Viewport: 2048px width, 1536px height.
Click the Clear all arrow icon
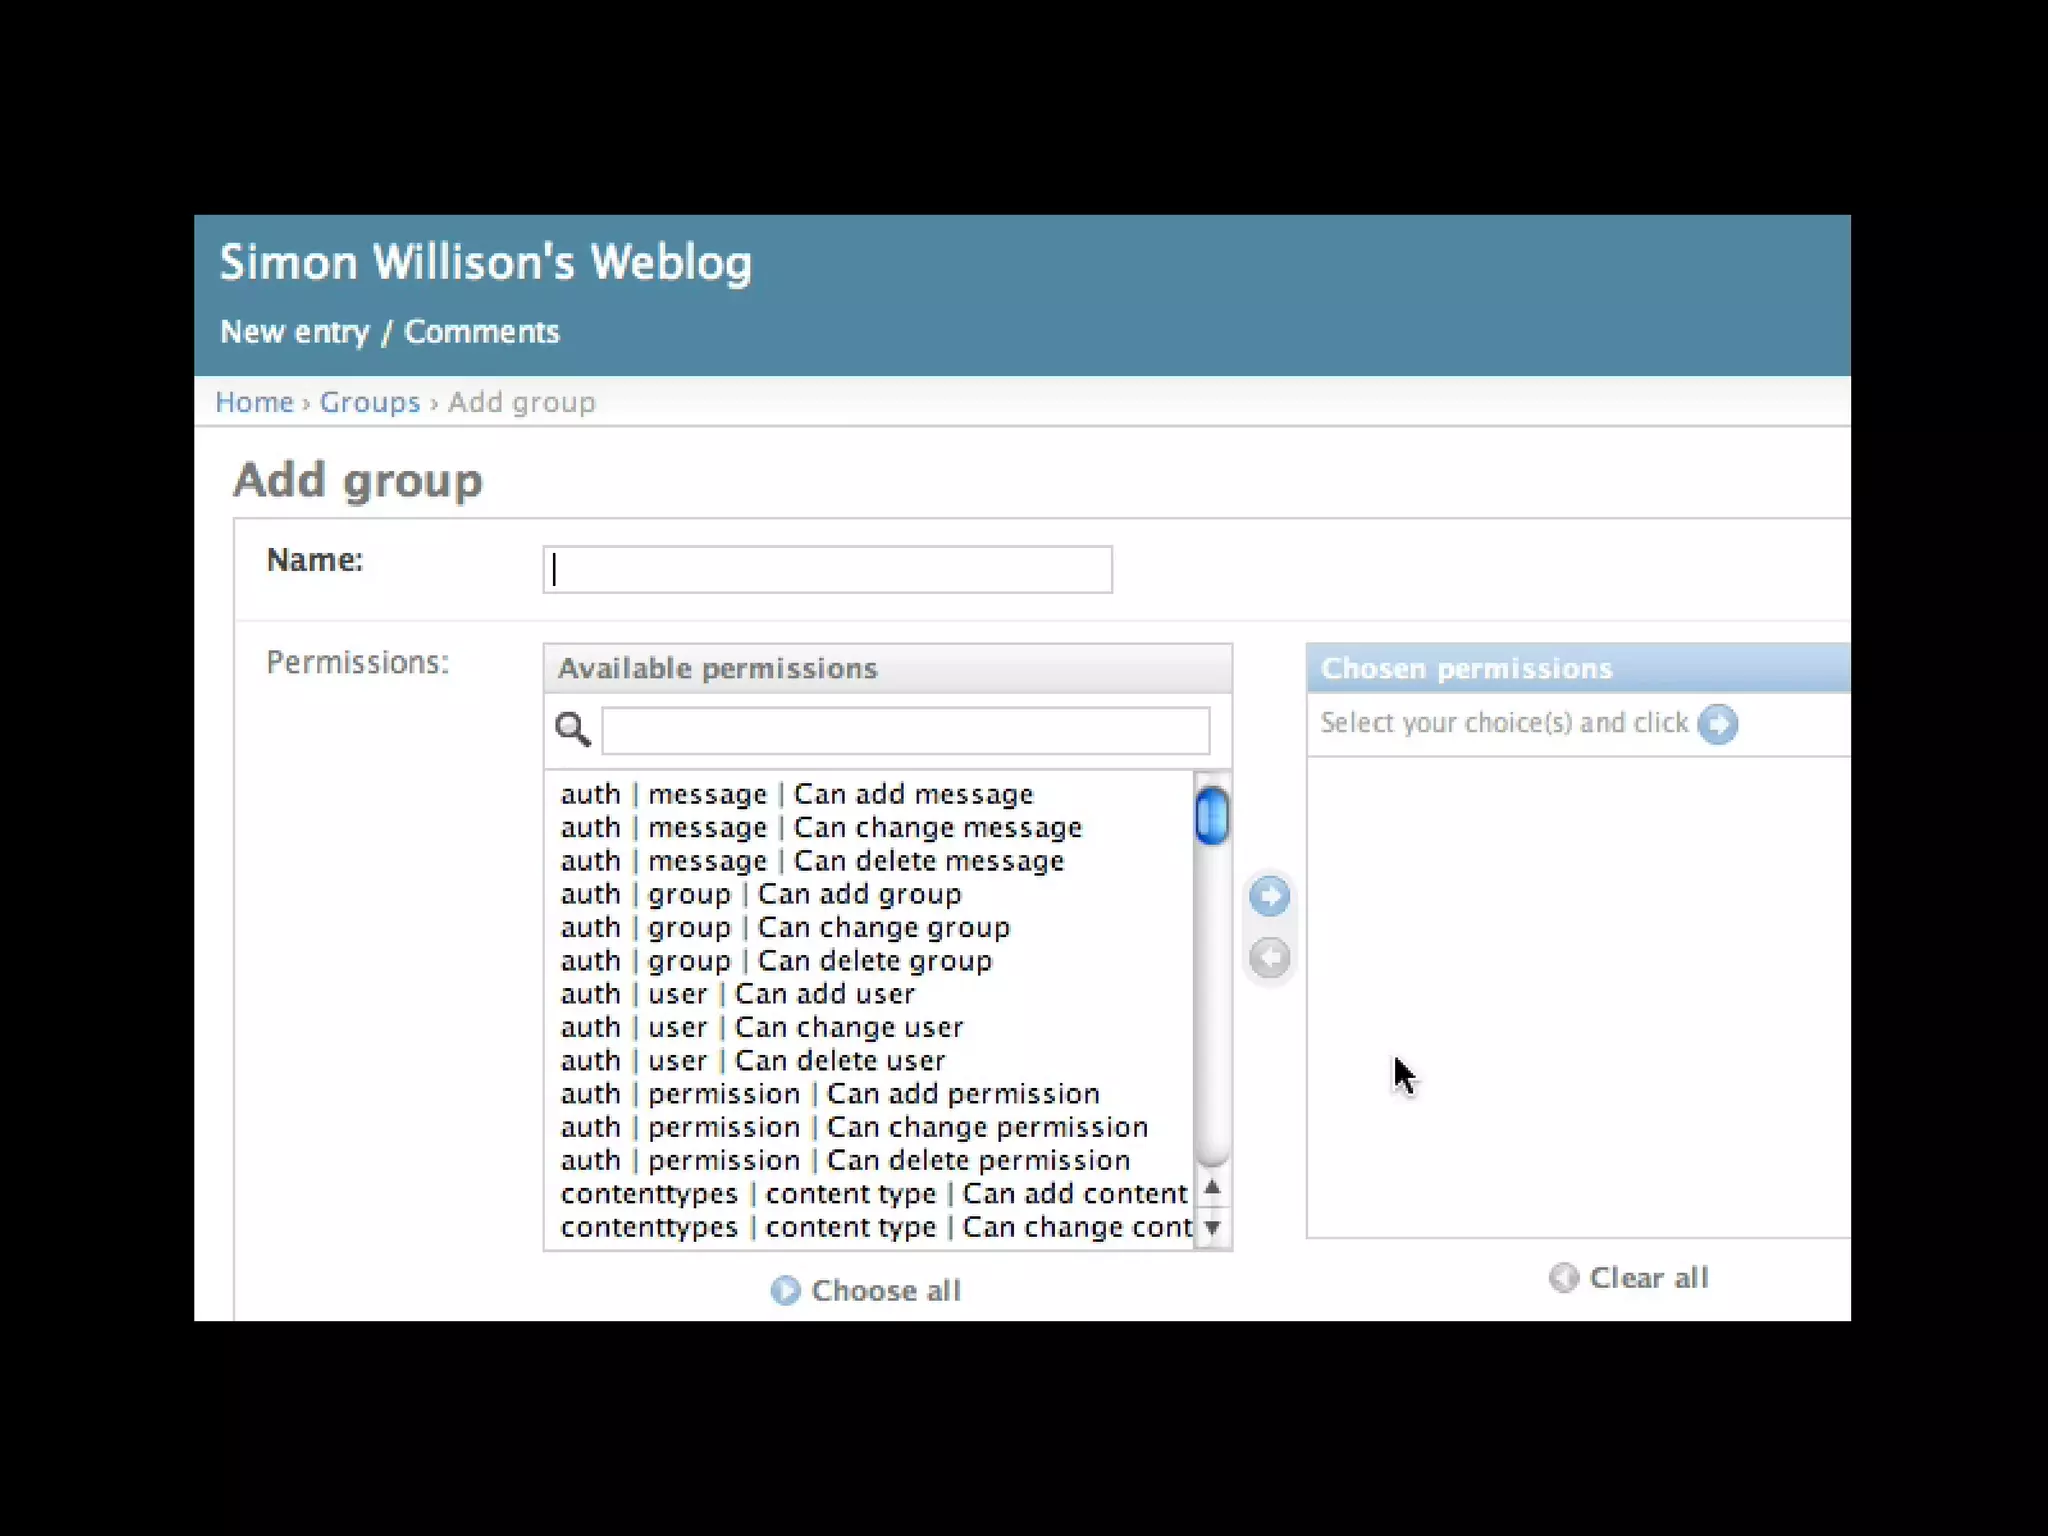click(1563, 1278)
